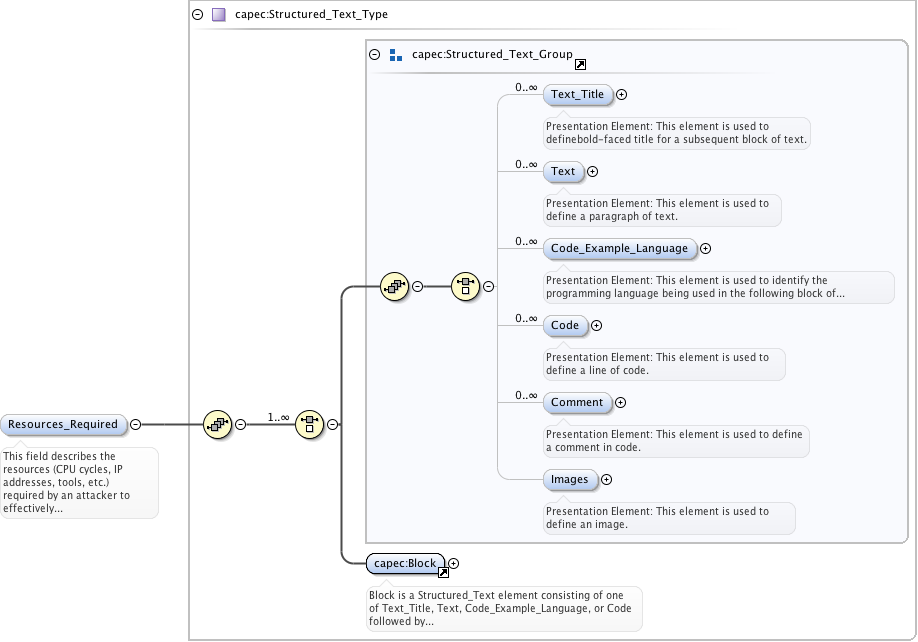Collapse the capec:Structured_Text_Type container

(x=197, y=15)
